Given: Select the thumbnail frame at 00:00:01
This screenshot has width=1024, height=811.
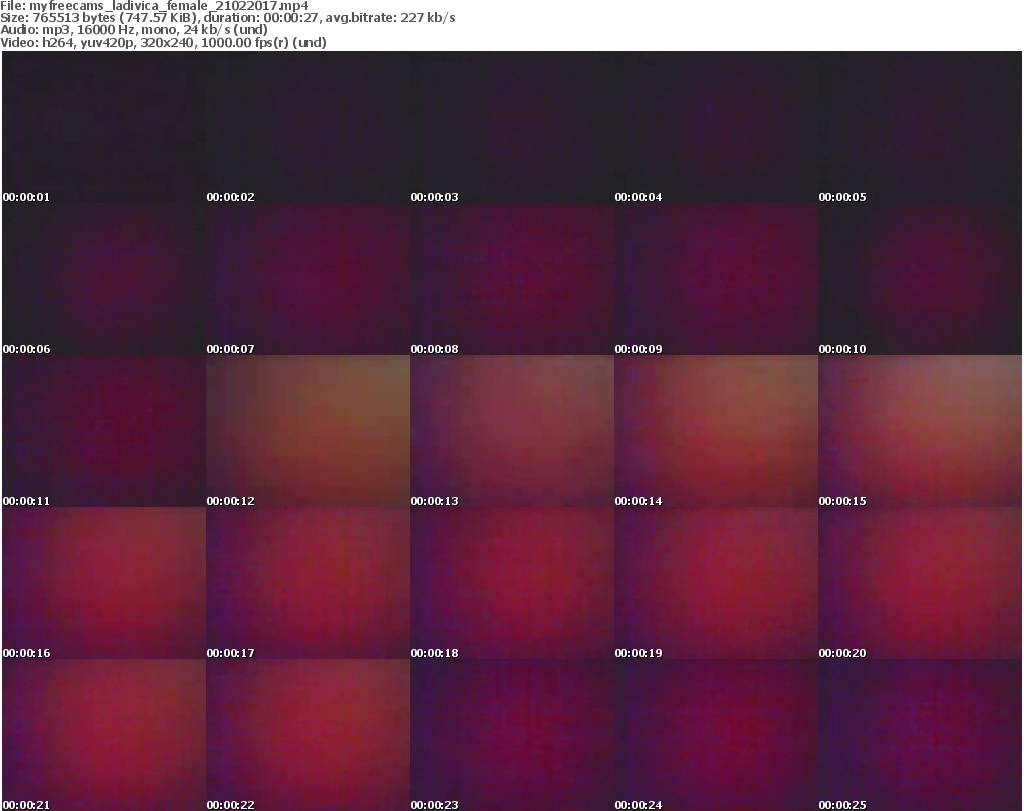Looking at the screenshot, I should point(104,127).
